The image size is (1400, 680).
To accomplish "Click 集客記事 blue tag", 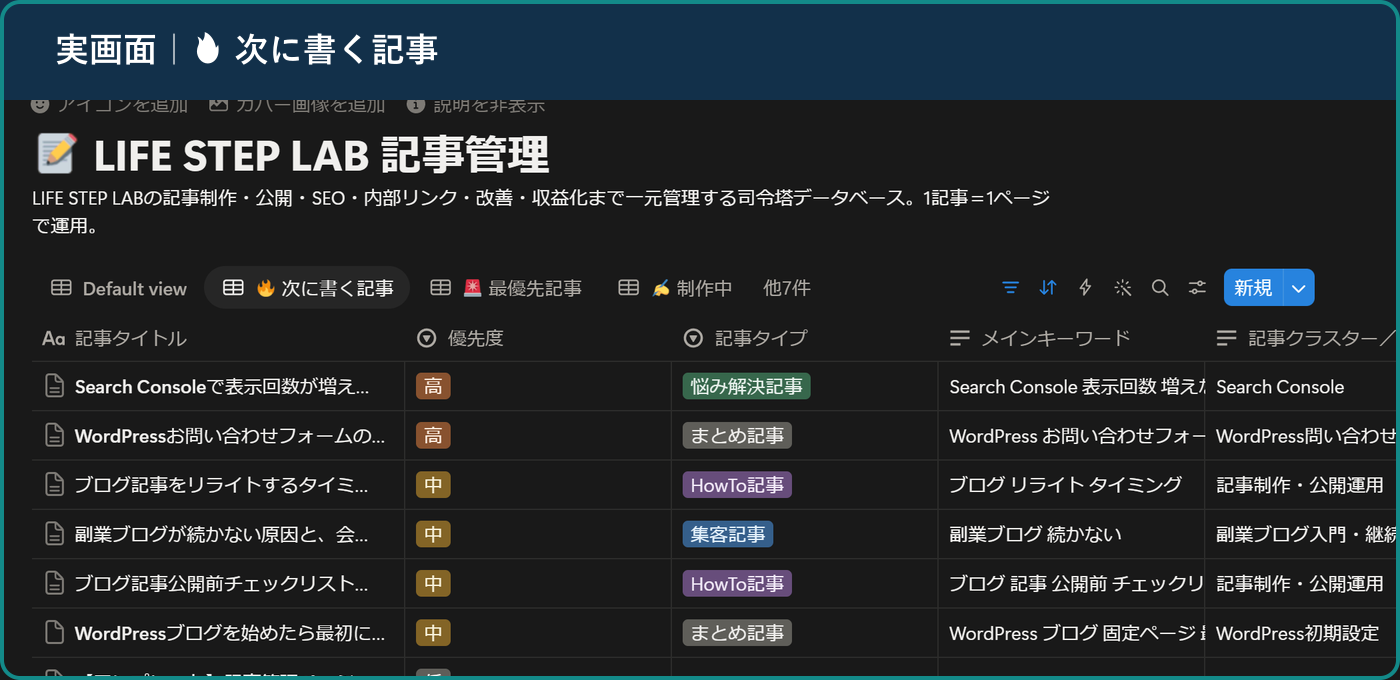I will [x=727, y=535].
